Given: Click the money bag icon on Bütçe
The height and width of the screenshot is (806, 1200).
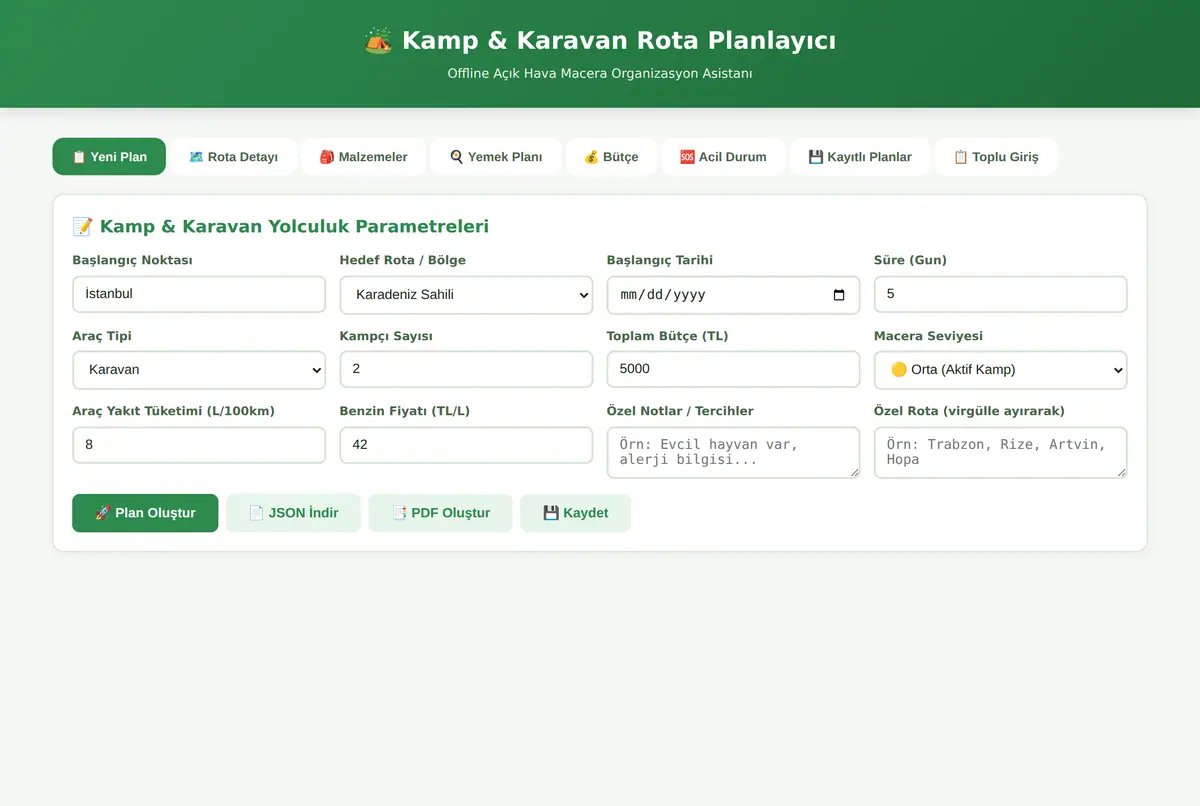Looking at the screenshot, I should [x=591, y=157].
